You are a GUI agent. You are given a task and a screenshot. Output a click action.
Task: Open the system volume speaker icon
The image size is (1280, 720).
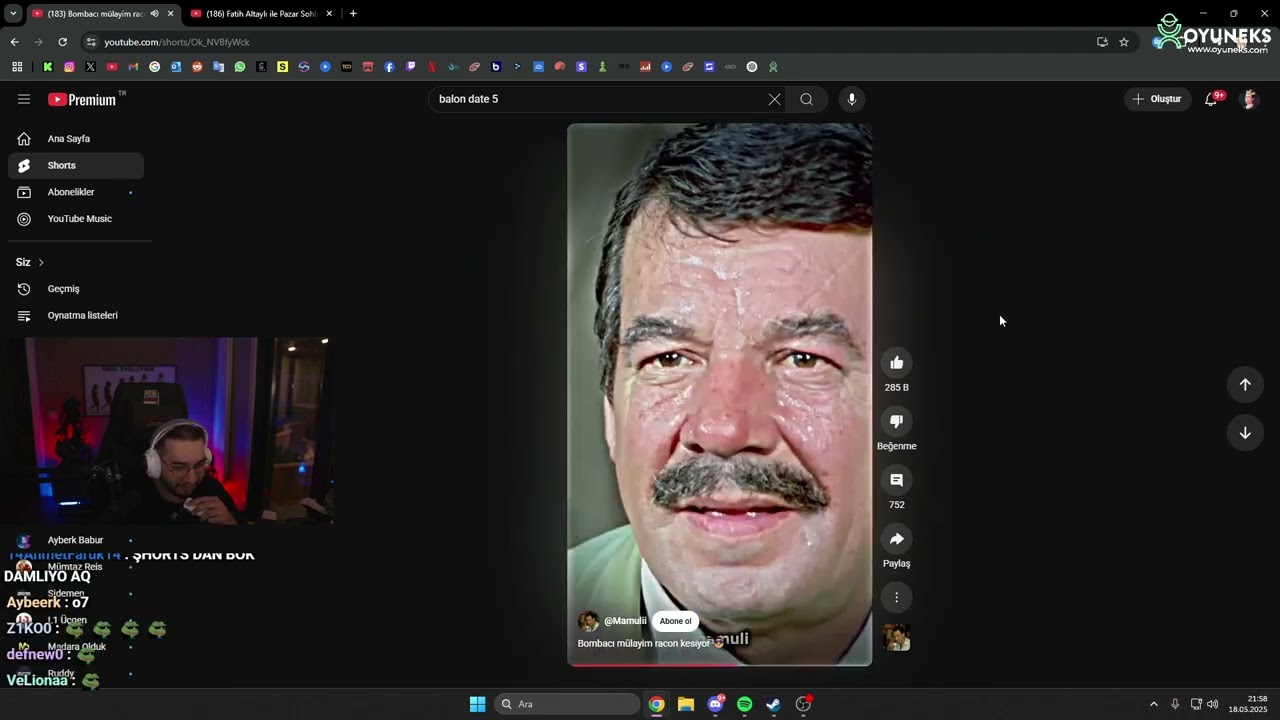(x=1213, y=704)
